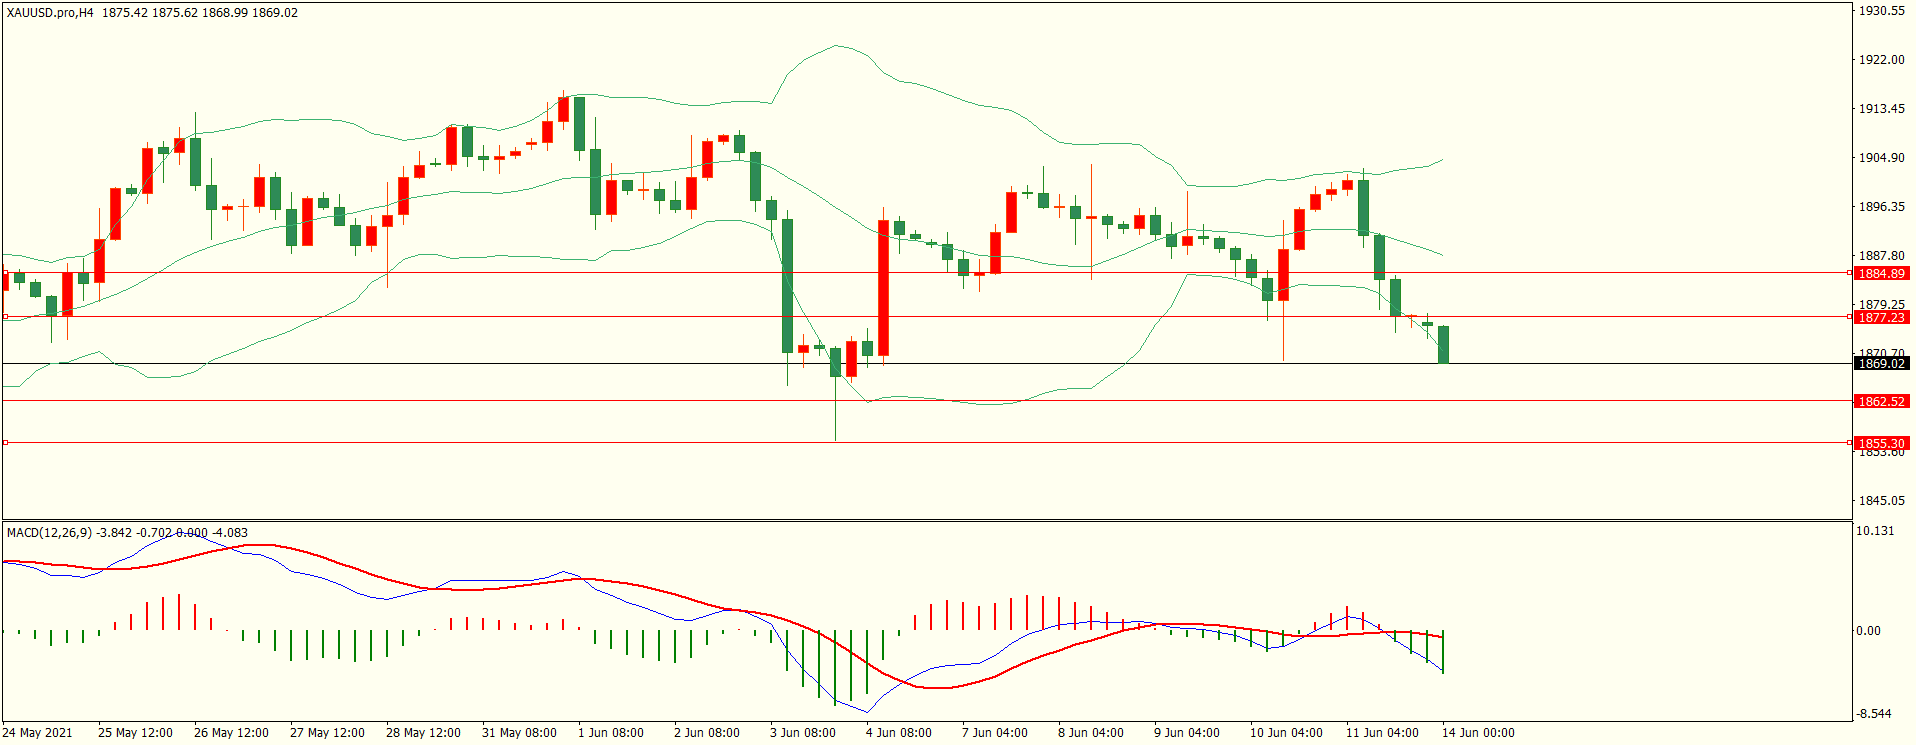Click the tall red candle at 4 Jun 08:00

tap(883, 288)
